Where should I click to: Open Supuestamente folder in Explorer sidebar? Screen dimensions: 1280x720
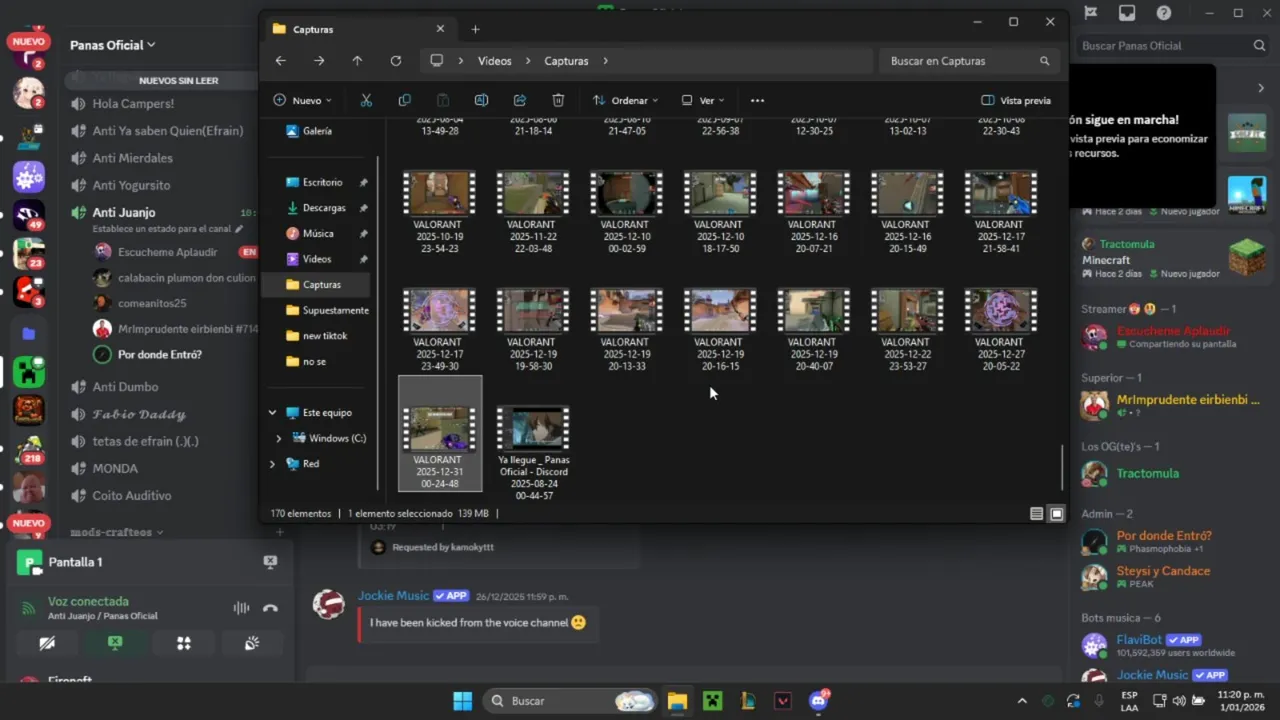325,310
